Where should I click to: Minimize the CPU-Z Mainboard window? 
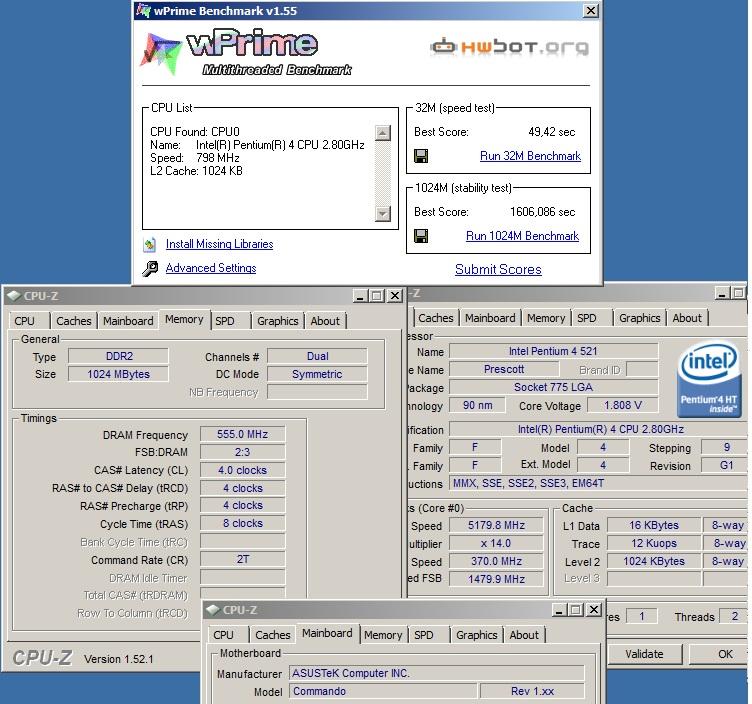pos(560,610)
